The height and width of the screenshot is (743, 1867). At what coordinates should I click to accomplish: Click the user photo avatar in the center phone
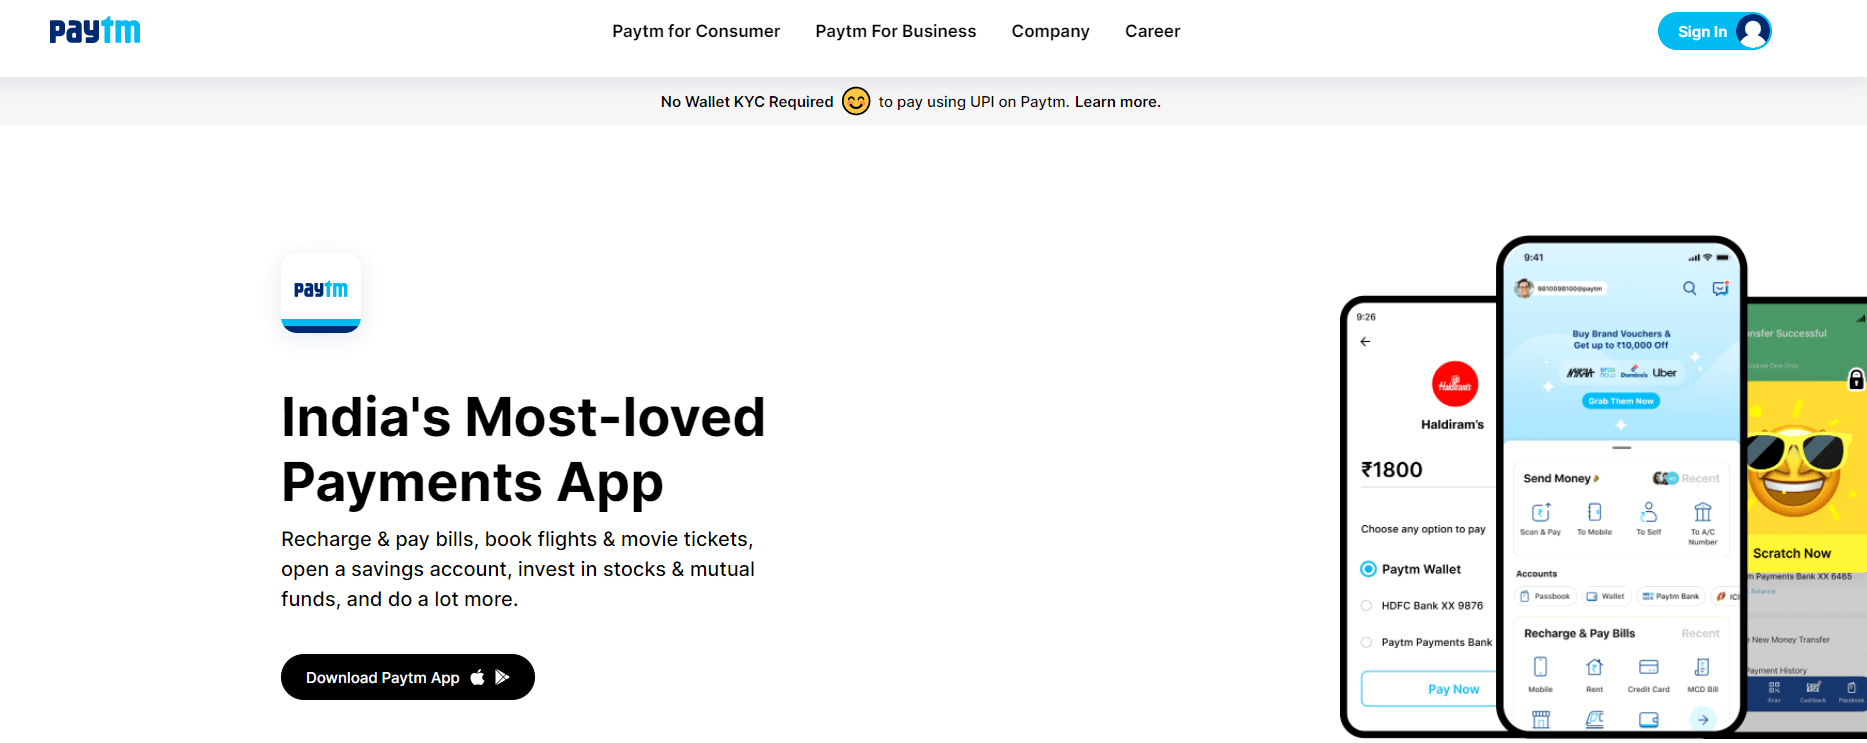pos(1524,288)
